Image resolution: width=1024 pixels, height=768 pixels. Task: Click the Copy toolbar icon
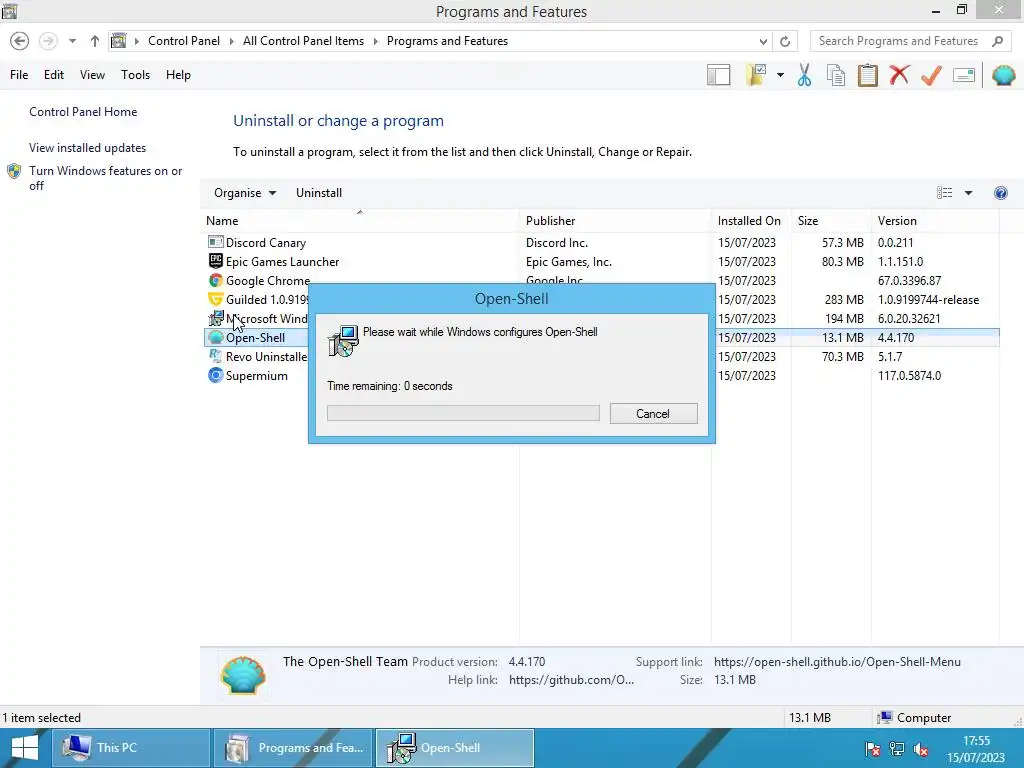(836, 75)
